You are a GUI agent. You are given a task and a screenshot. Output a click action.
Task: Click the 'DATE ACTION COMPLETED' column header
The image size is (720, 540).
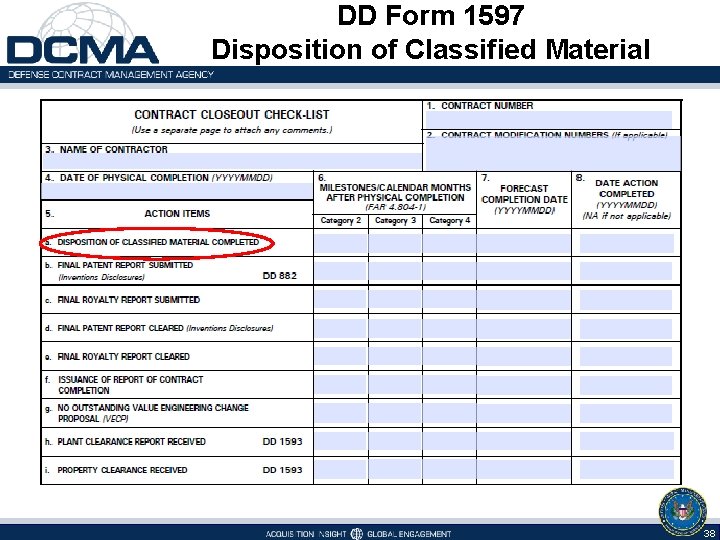[x=627, y=189]
